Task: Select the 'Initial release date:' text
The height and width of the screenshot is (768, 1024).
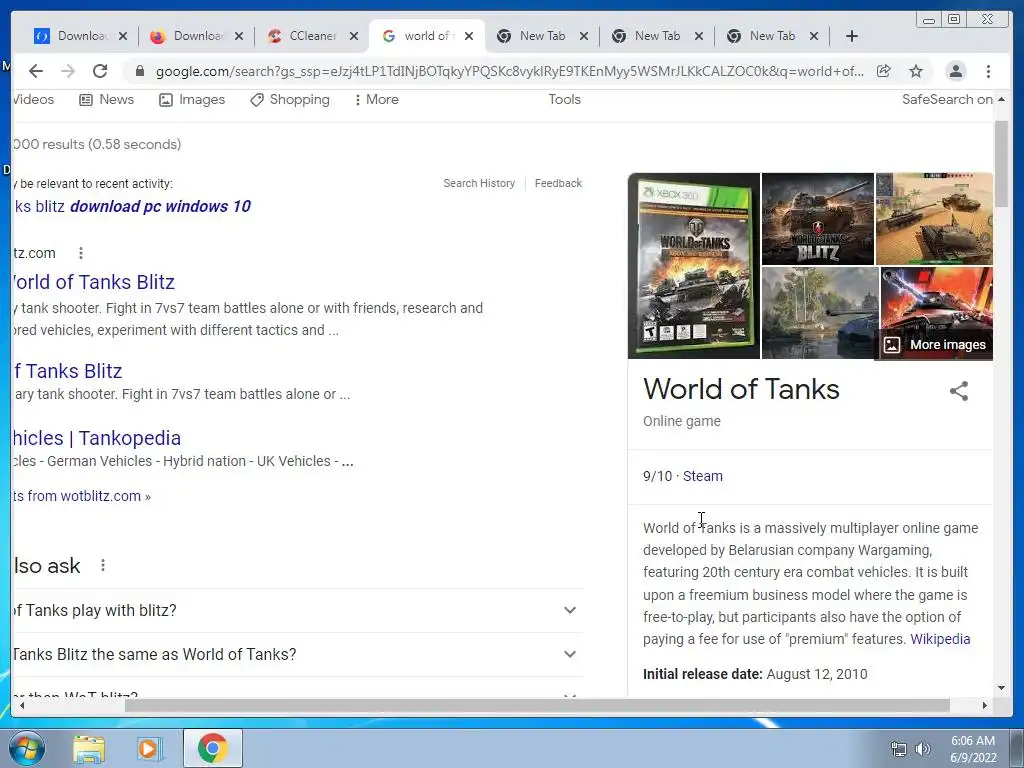Action: click(x=703, y=674)
